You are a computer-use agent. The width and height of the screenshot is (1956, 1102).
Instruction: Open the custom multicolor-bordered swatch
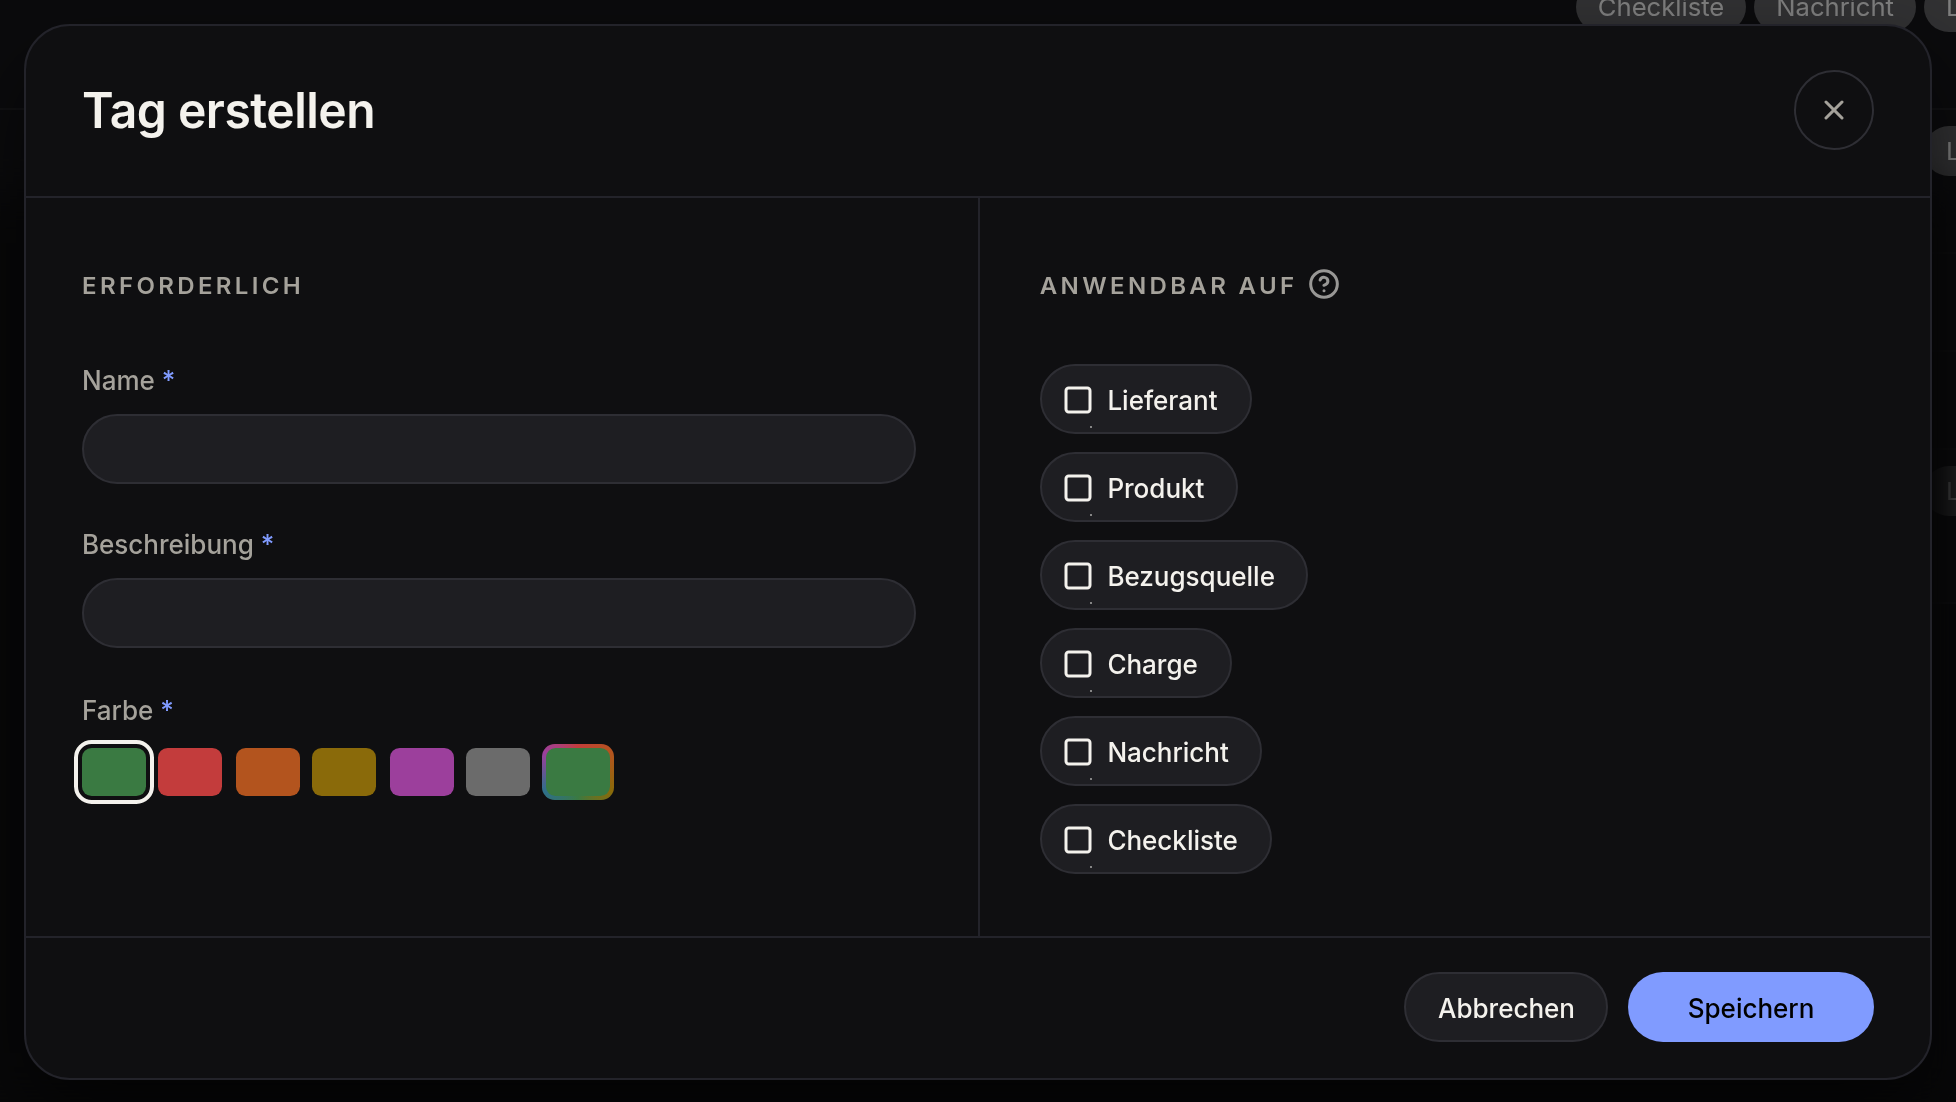pyautogui.click(x=578, y=772)
